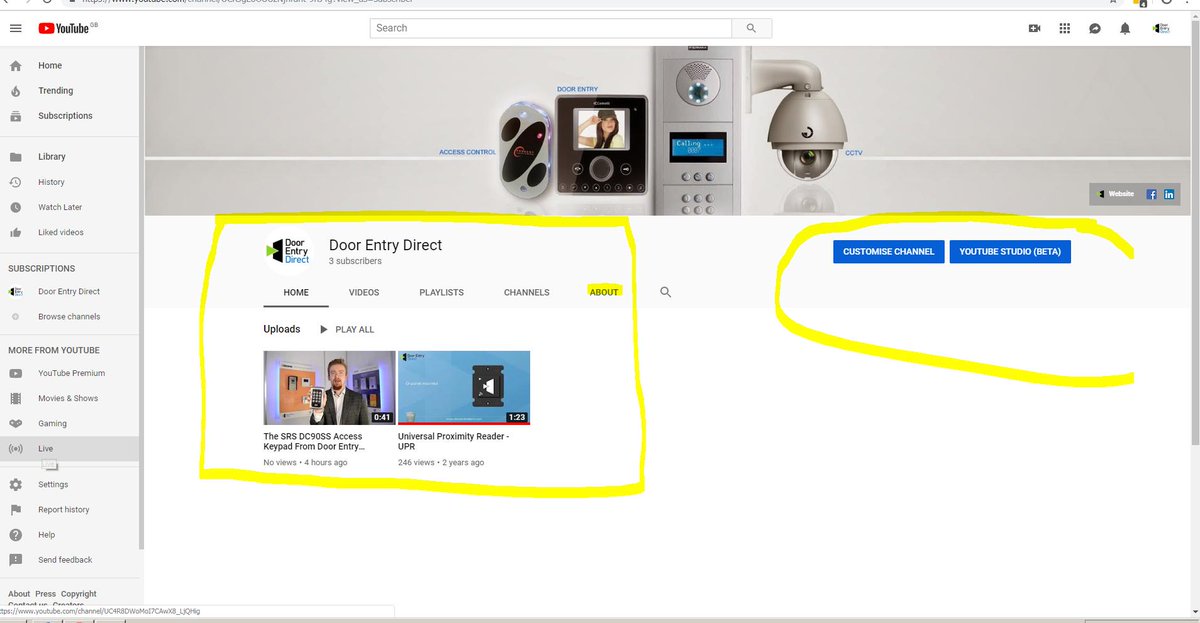Click YOUTUBE STUDIO (BETA) button
This screenshot has width=1200, height=623.
pyautogui.click(x=1010, y=252)
